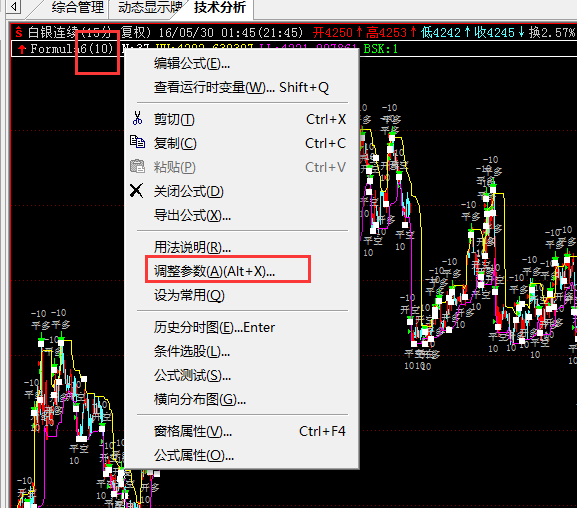
Task: Click the left arrow tab scroll button
Action: pyautogui.click(x=14, y=6)
